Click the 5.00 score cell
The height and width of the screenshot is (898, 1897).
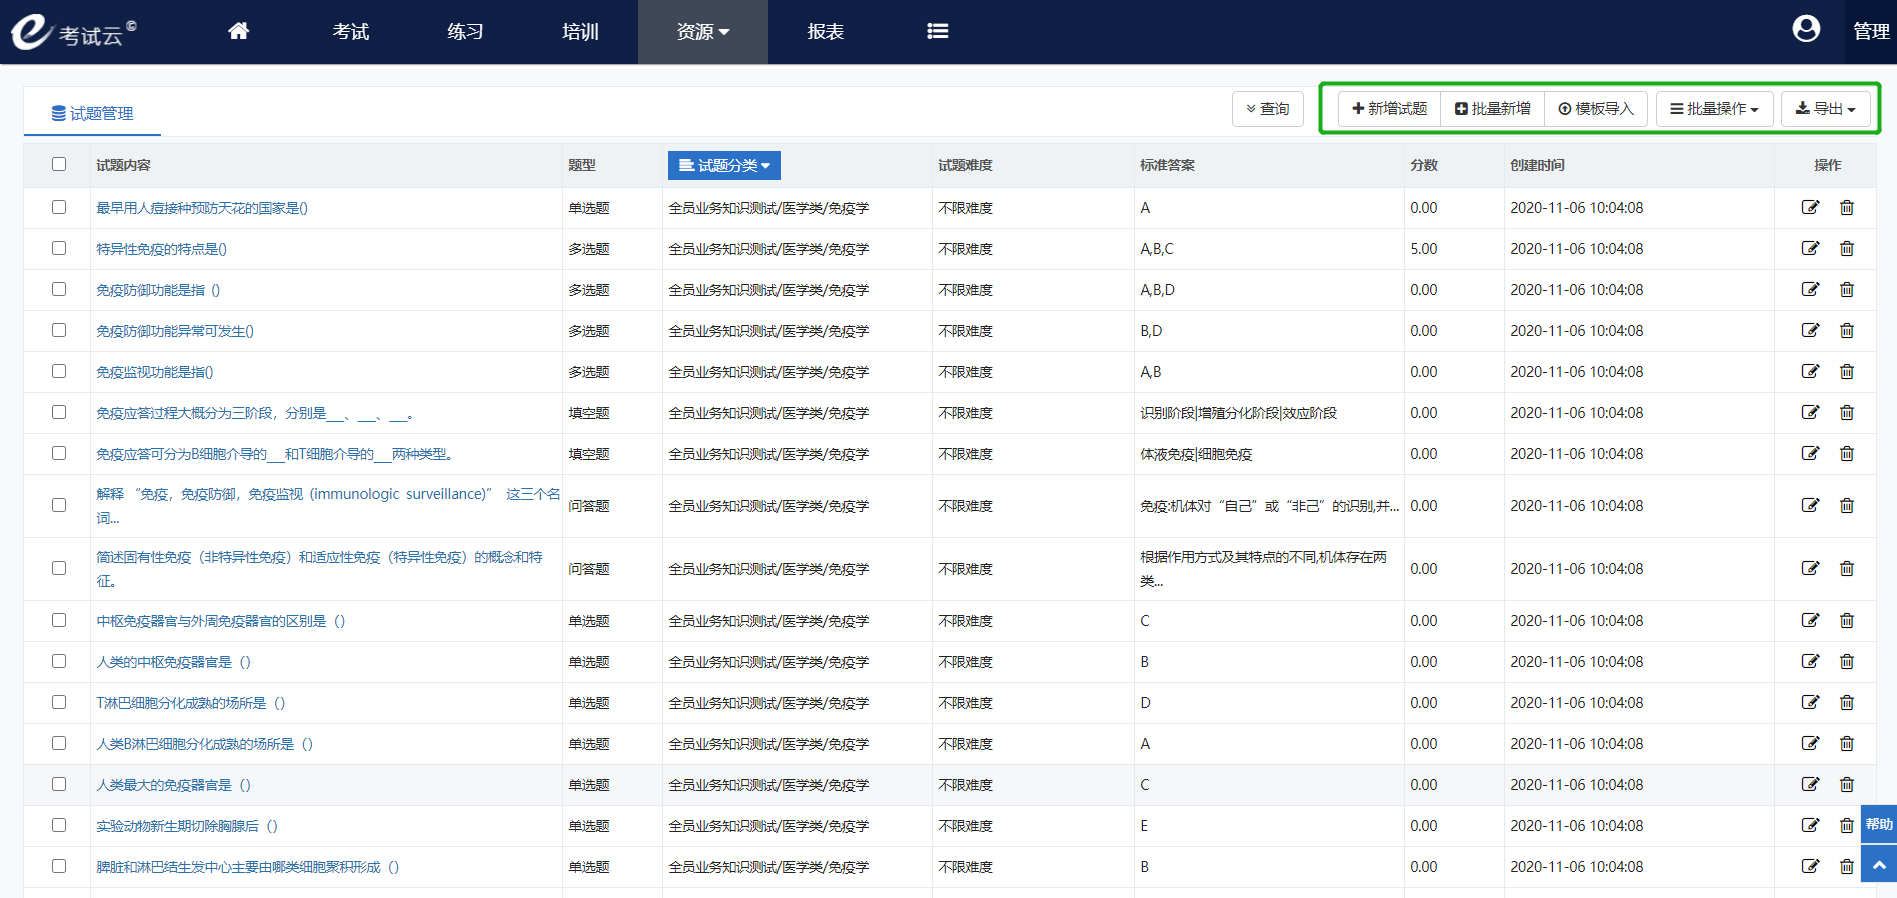click(1424, 249)
